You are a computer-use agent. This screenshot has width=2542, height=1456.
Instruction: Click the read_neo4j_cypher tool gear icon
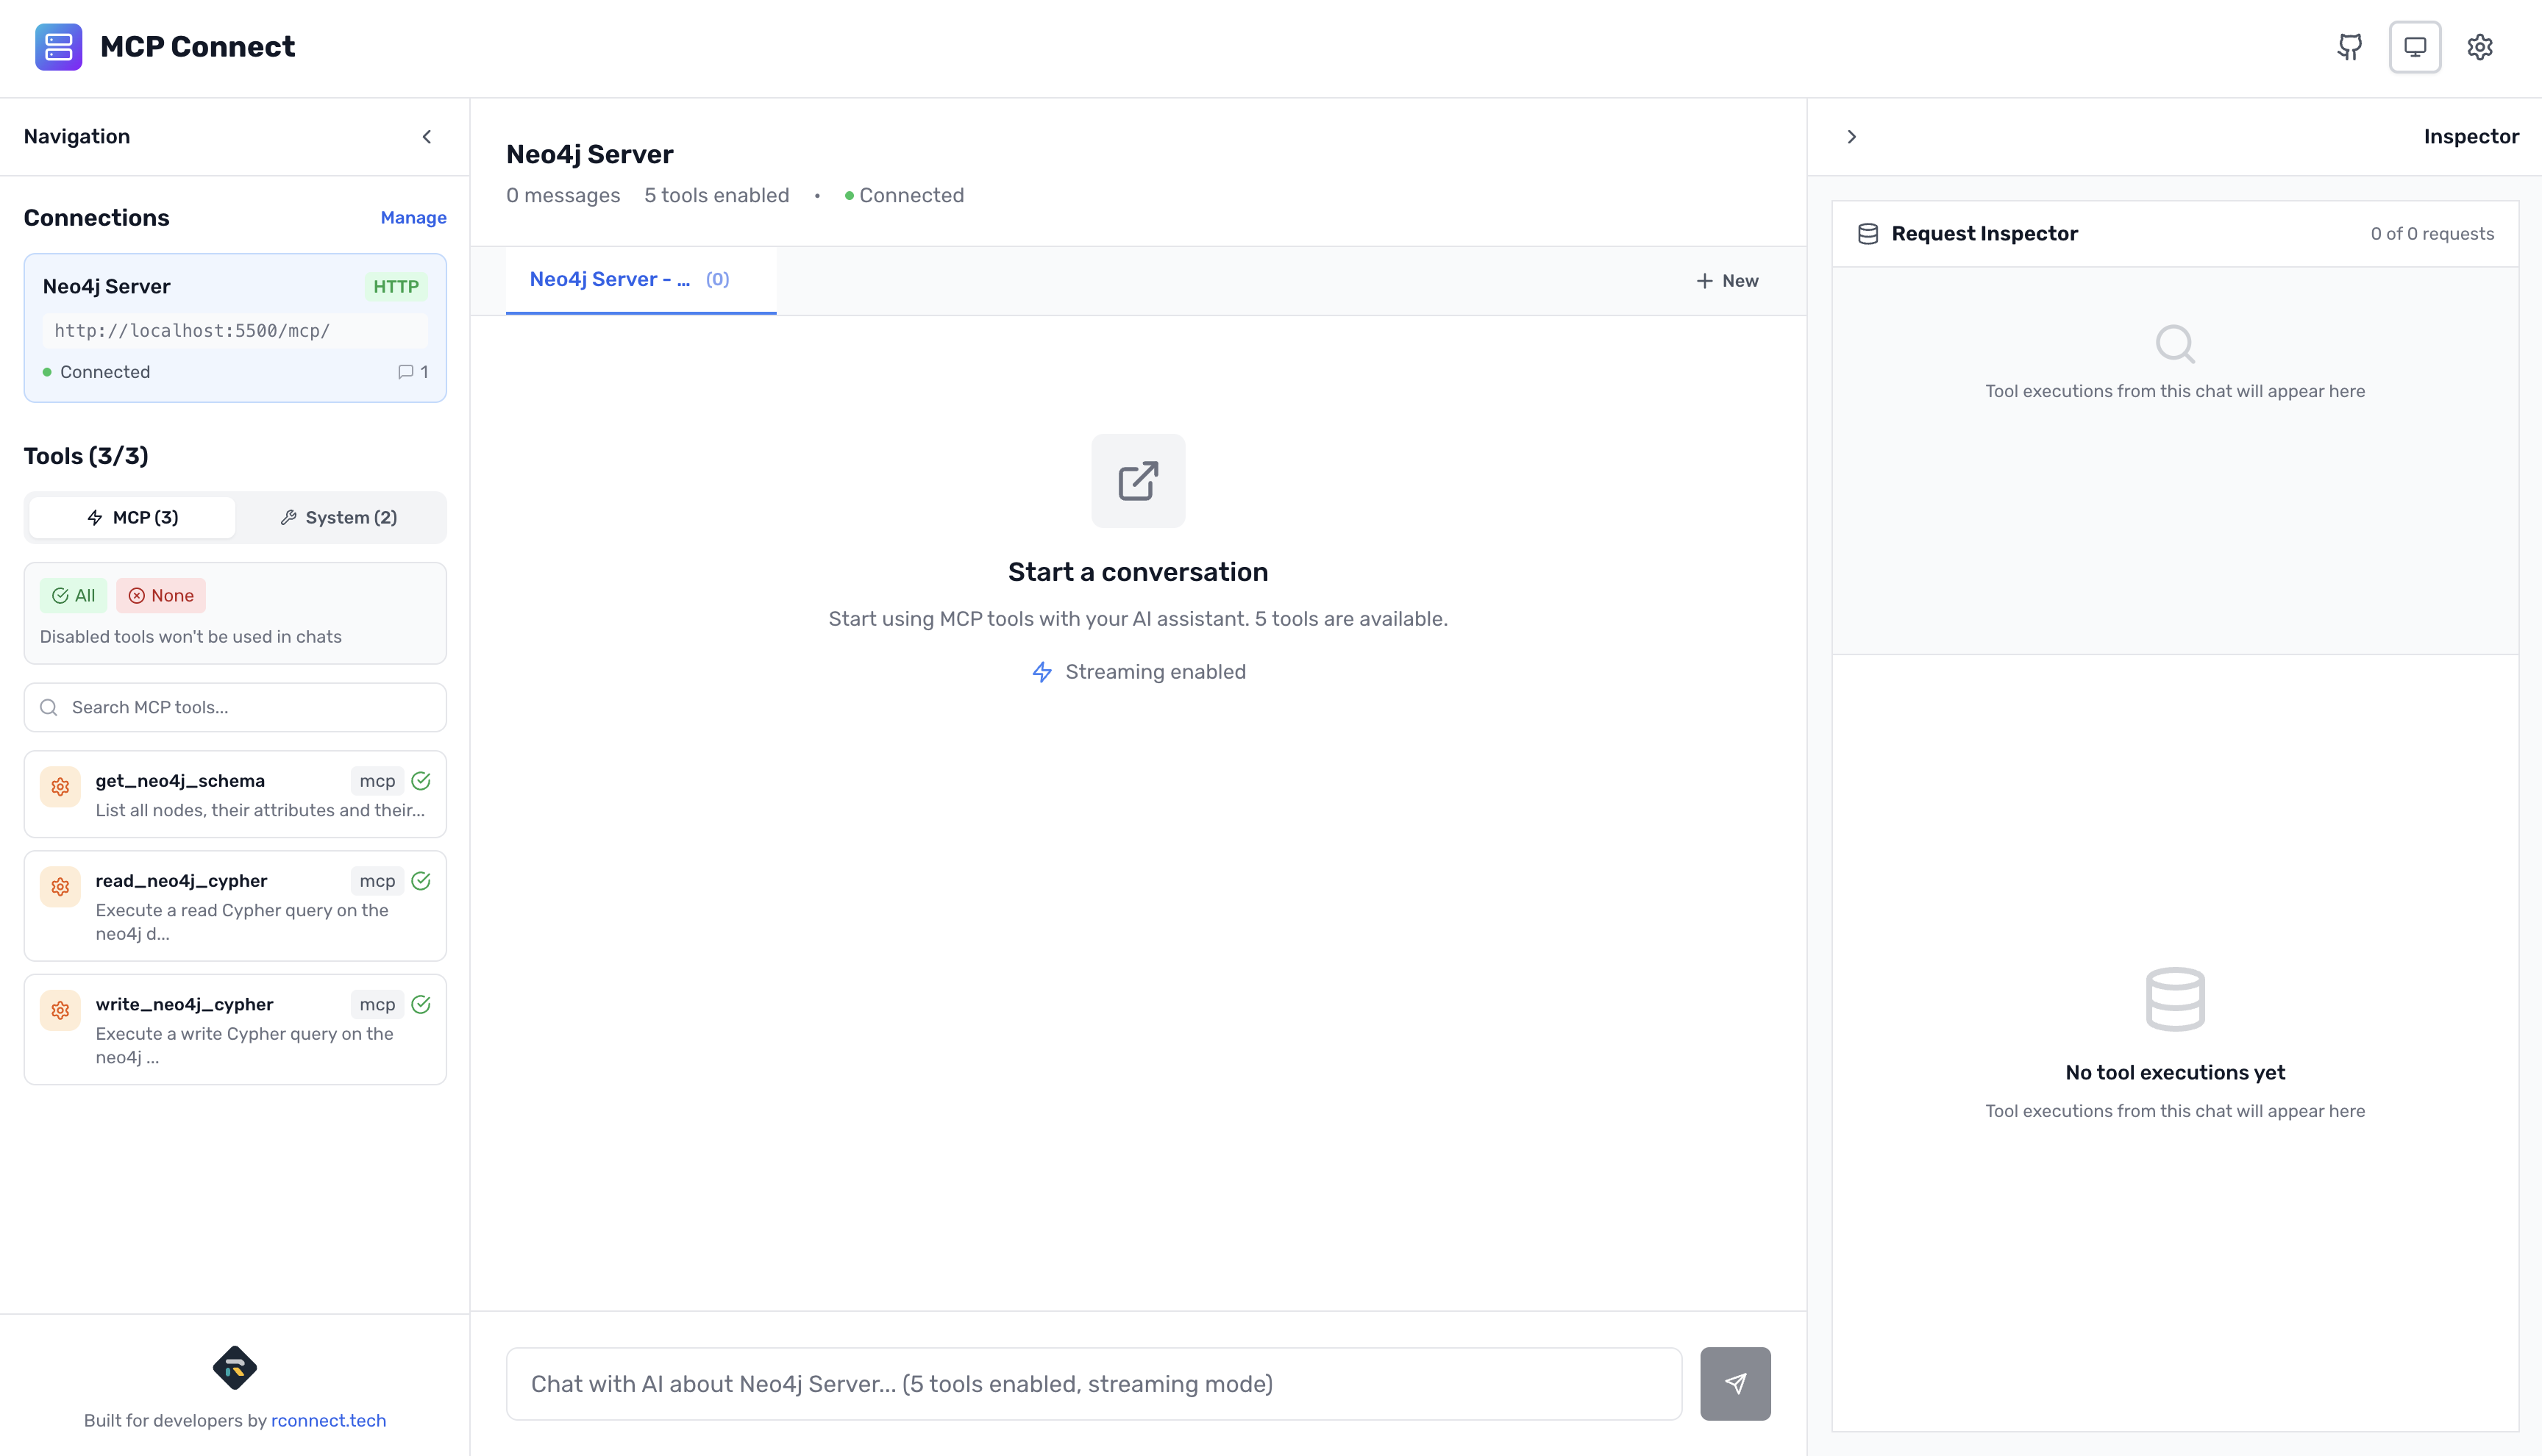click(60, 886)
